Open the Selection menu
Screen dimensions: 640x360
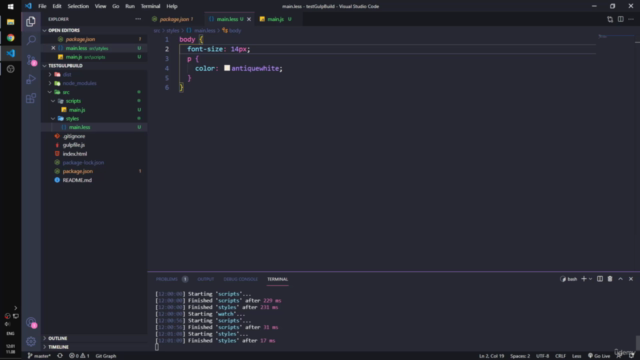[78, 6]
